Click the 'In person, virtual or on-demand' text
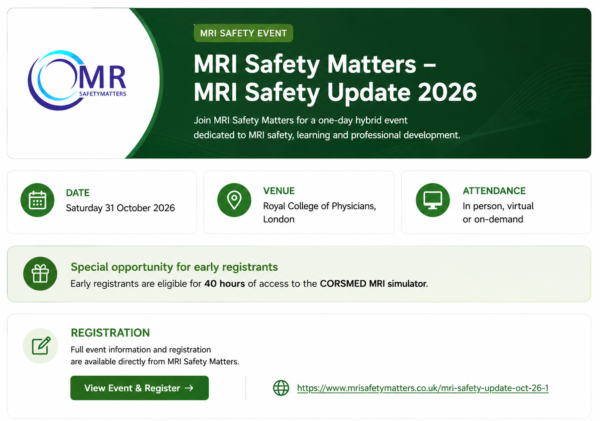 coord(498,213)
